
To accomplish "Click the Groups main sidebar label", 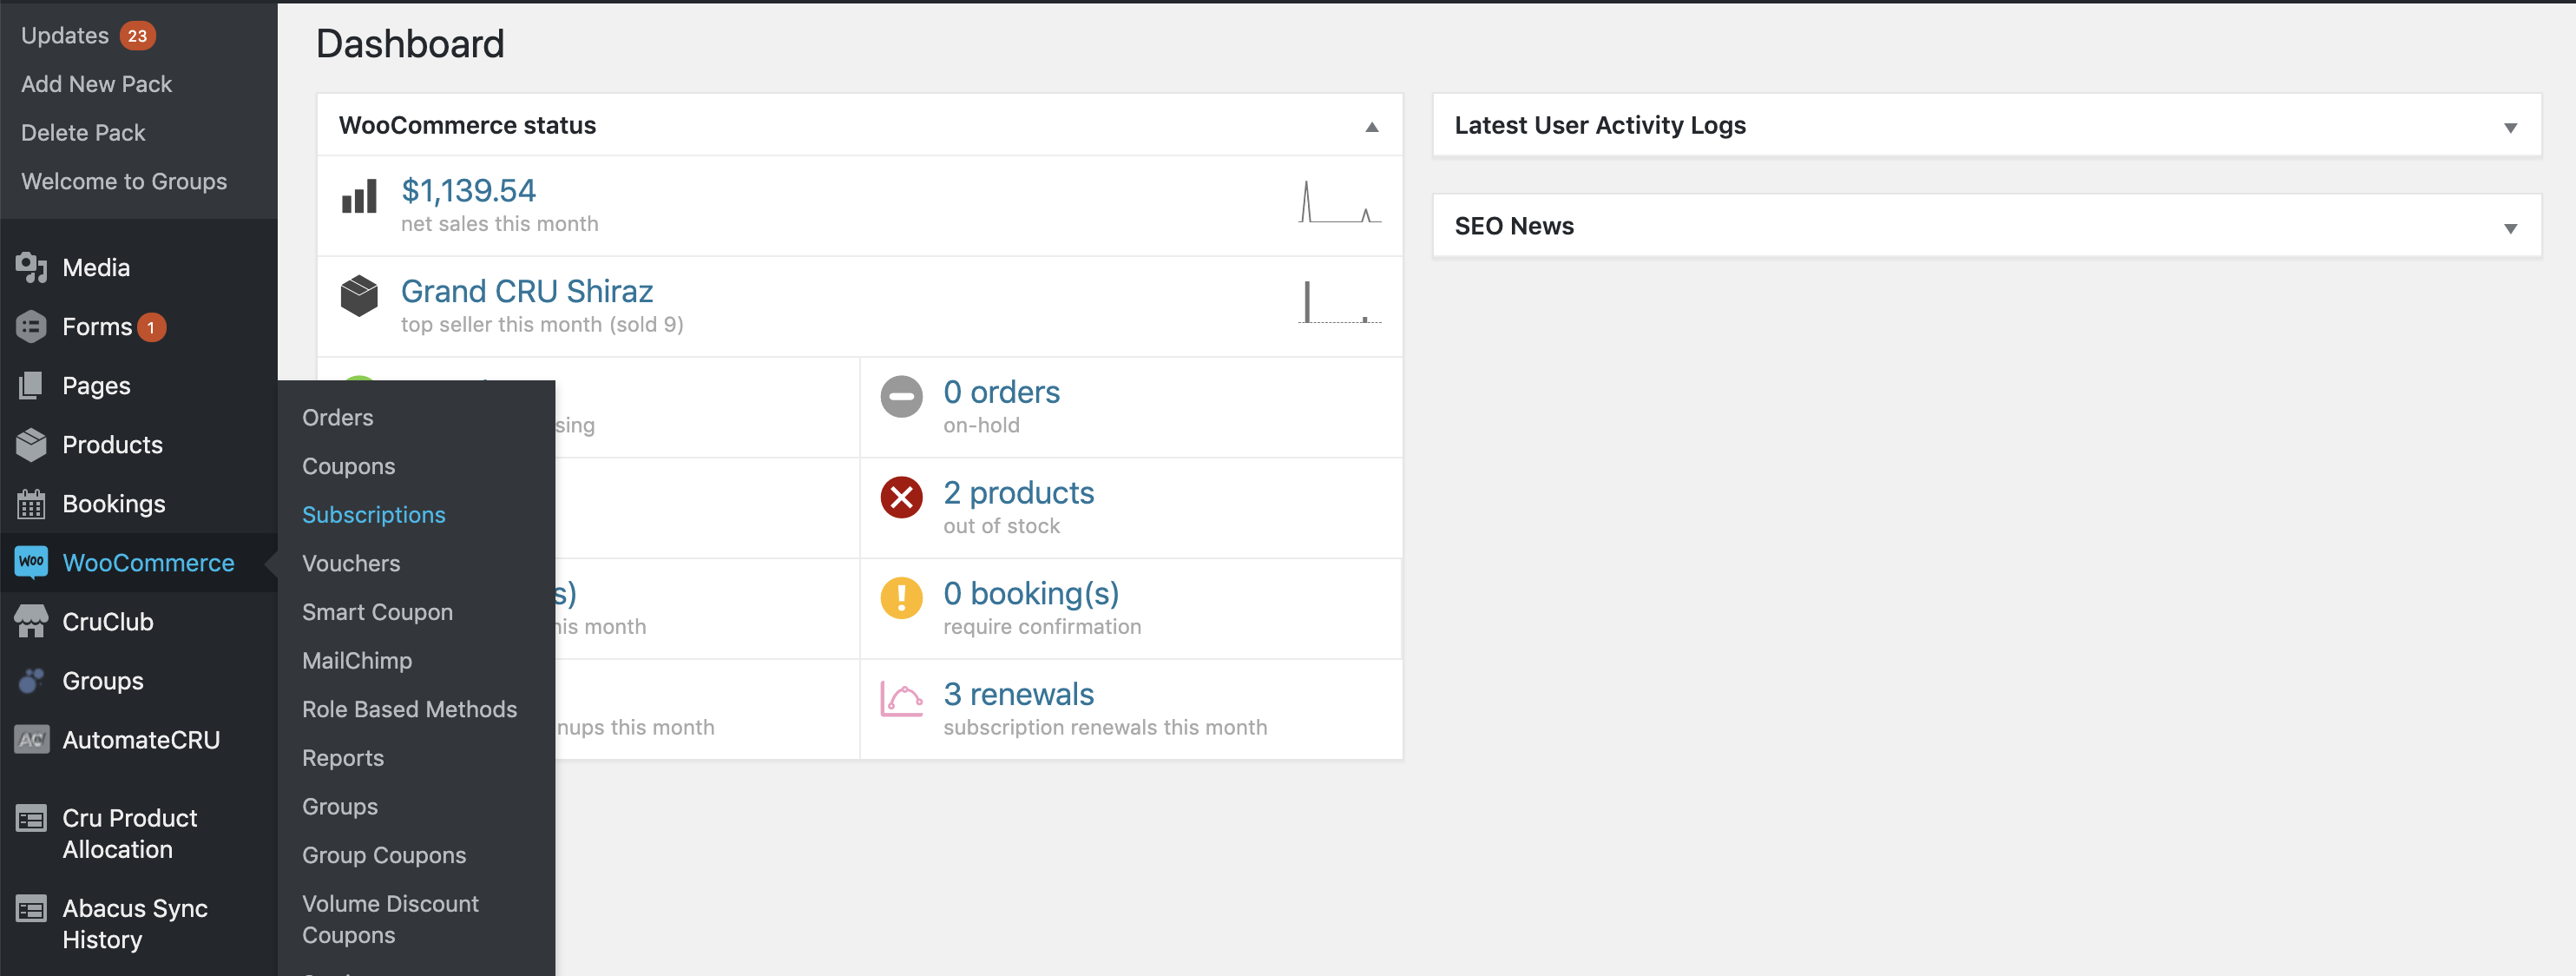I will pyautogui.click(x=103, y=681).
